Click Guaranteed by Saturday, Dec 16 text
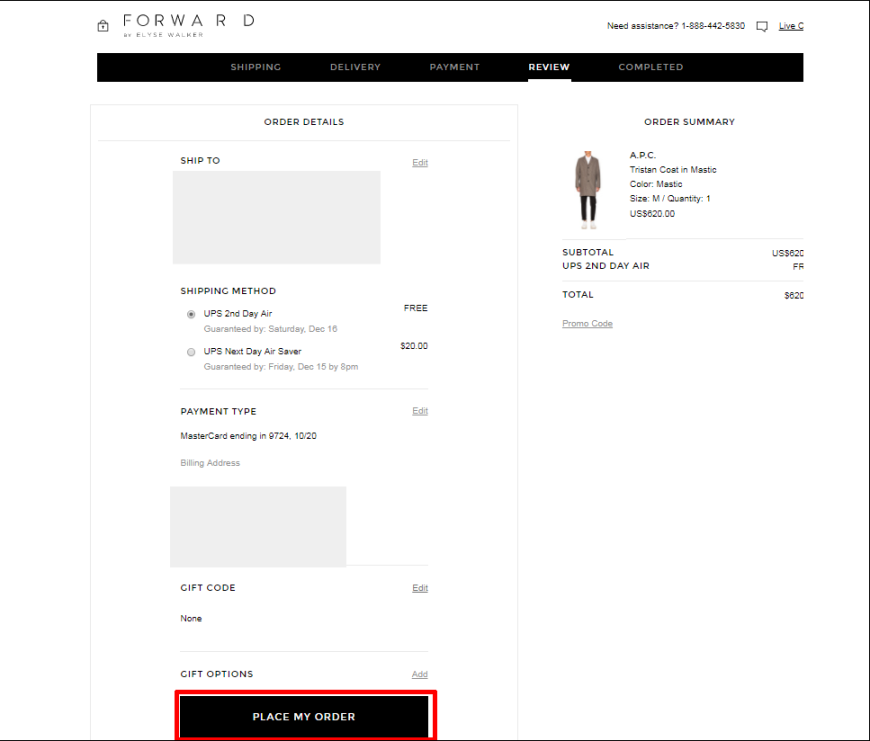870x741 pixels. pos(270,329)
